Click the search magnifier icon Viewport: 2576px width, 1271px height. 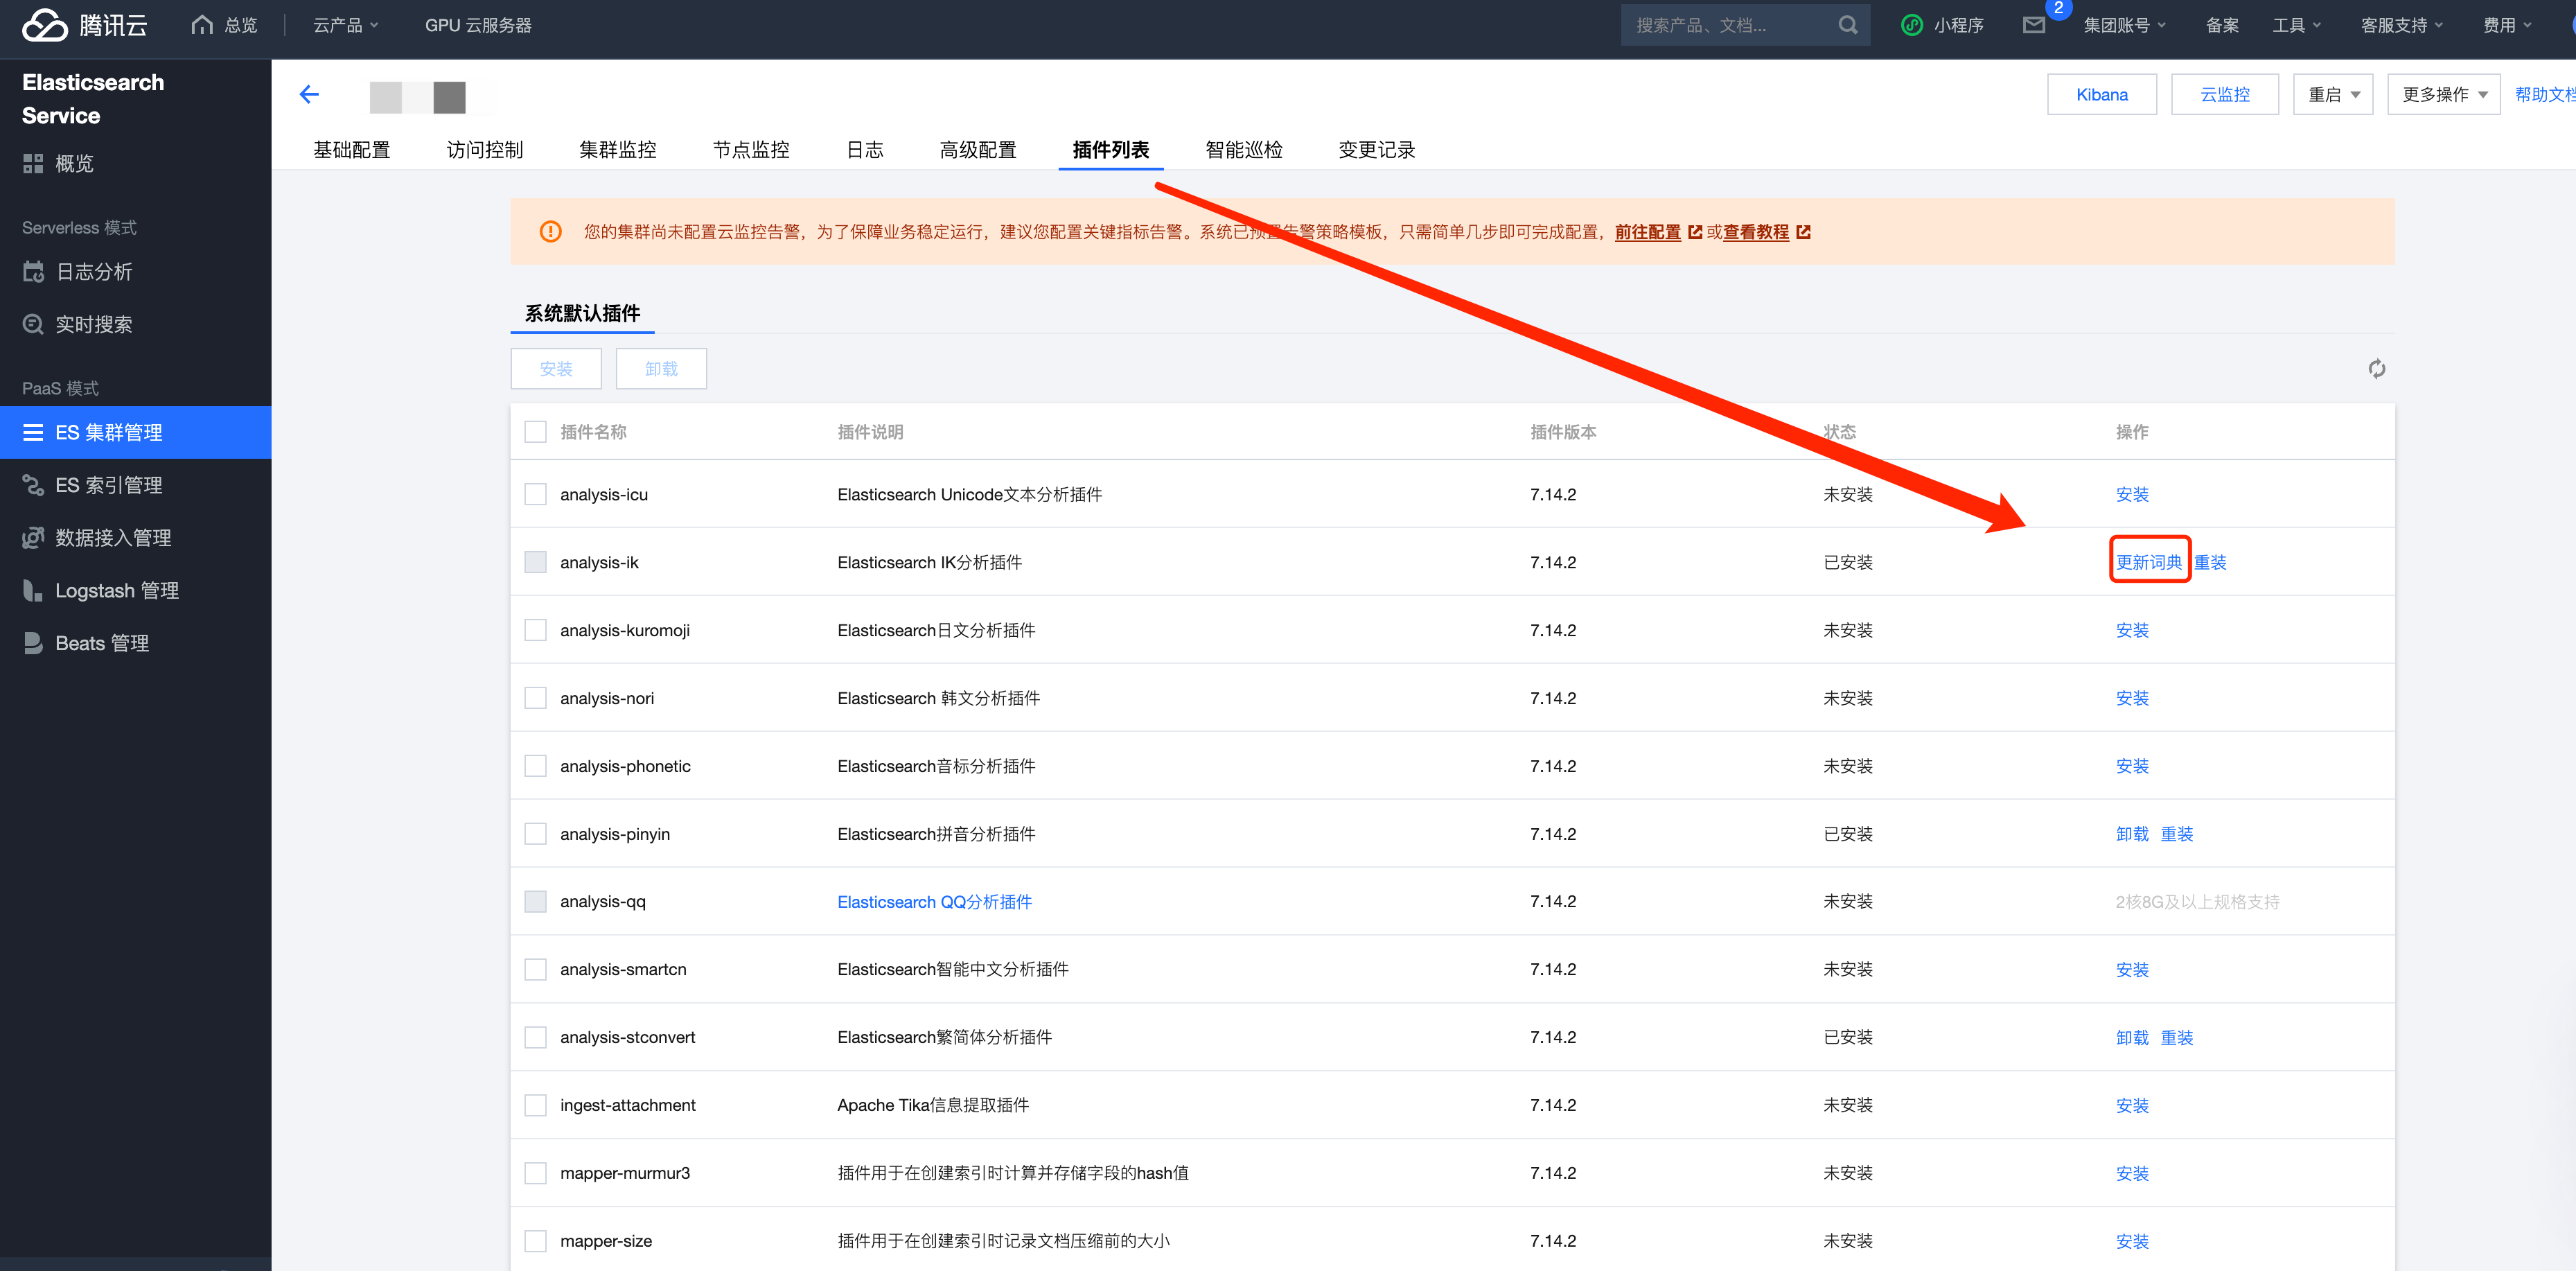1847,25
